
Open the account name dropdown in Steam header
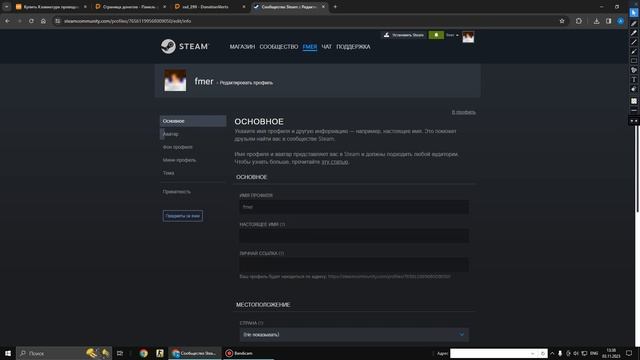pos(452,35)
